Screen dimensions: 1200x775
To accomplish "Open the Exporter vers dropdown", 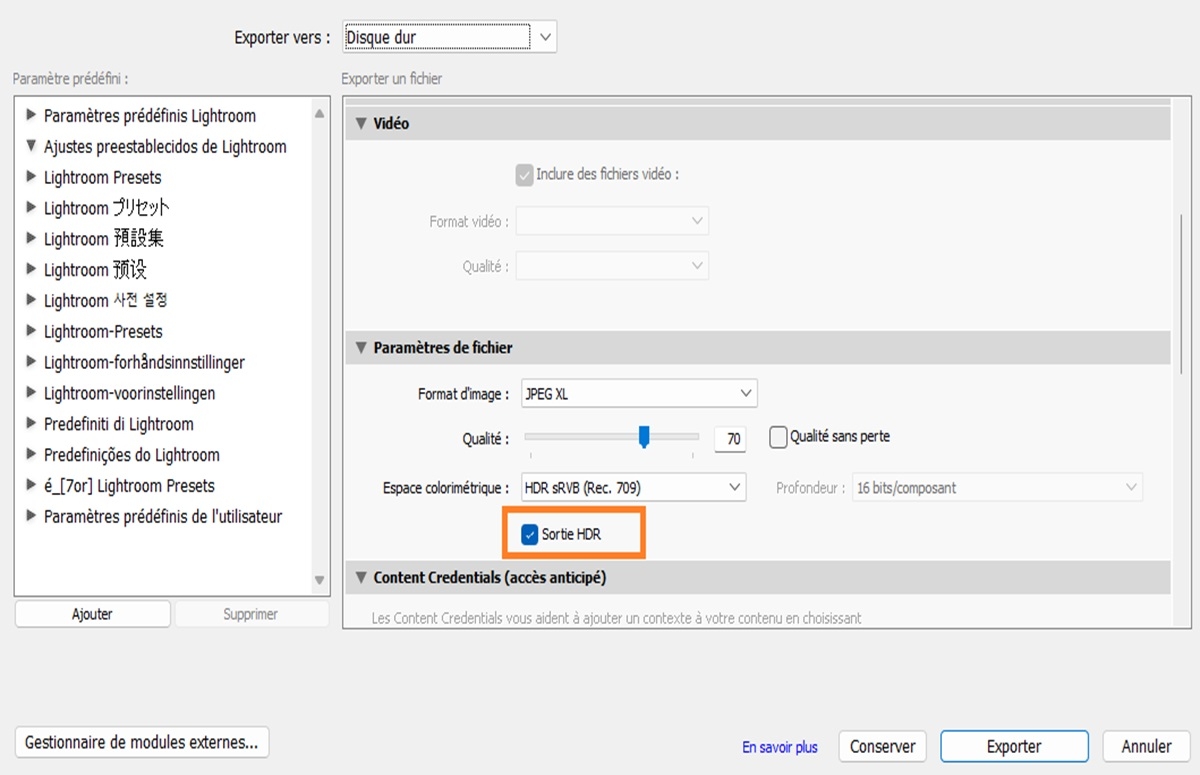I will (449, 38).
